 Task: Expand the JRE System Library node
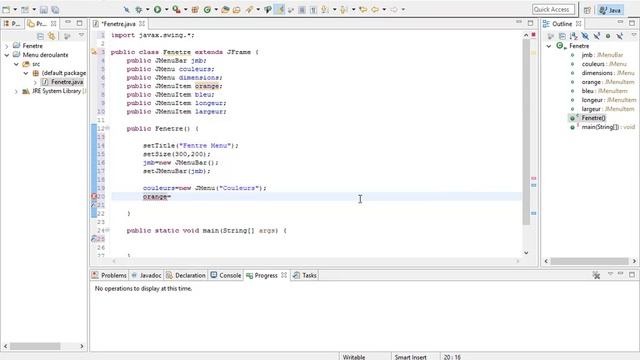click(x=16, y=91)
